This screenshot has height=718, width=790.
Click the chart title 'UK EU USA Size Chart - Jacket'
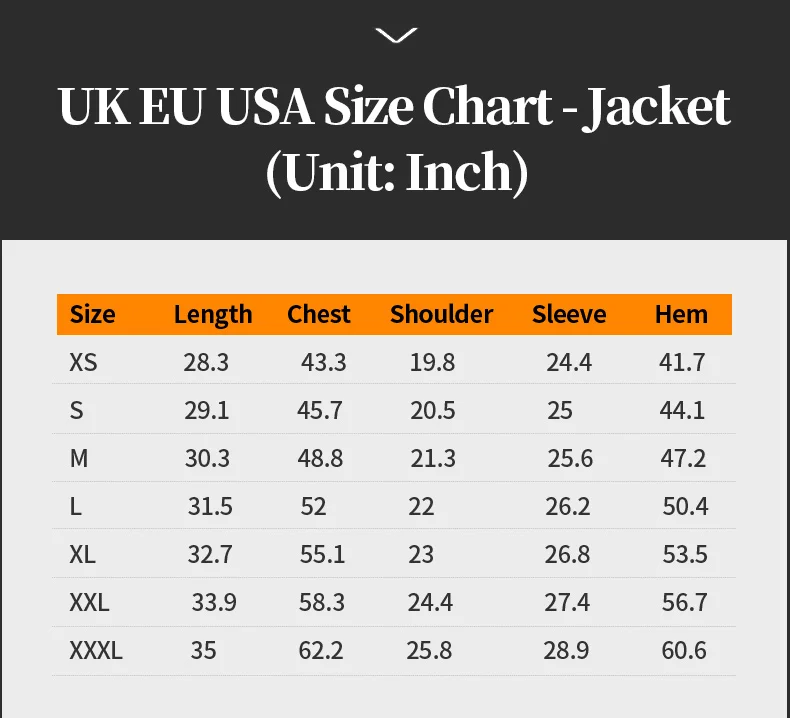point(395,107)
